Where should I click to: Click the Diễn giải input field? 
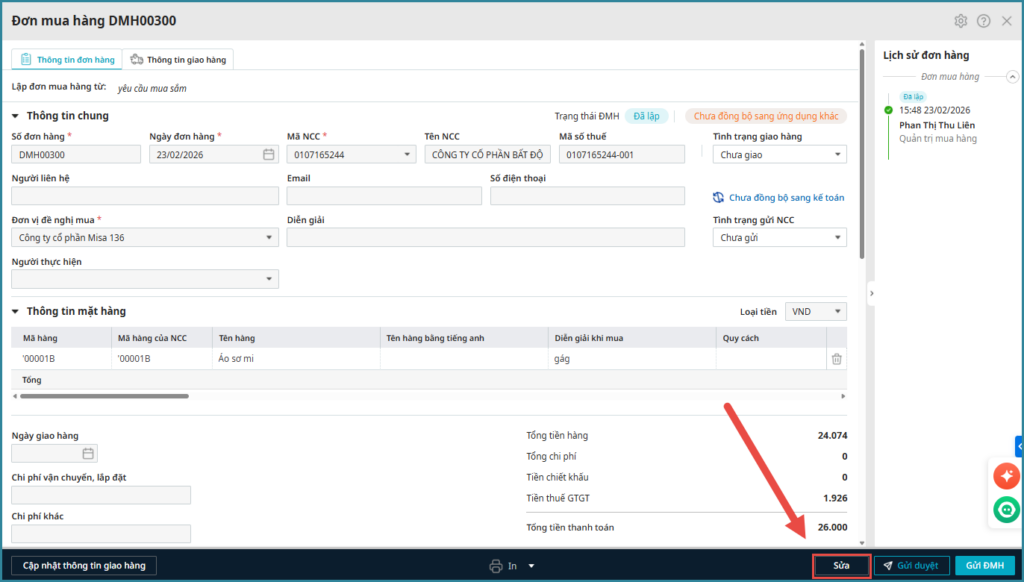(x=485, y=238)
